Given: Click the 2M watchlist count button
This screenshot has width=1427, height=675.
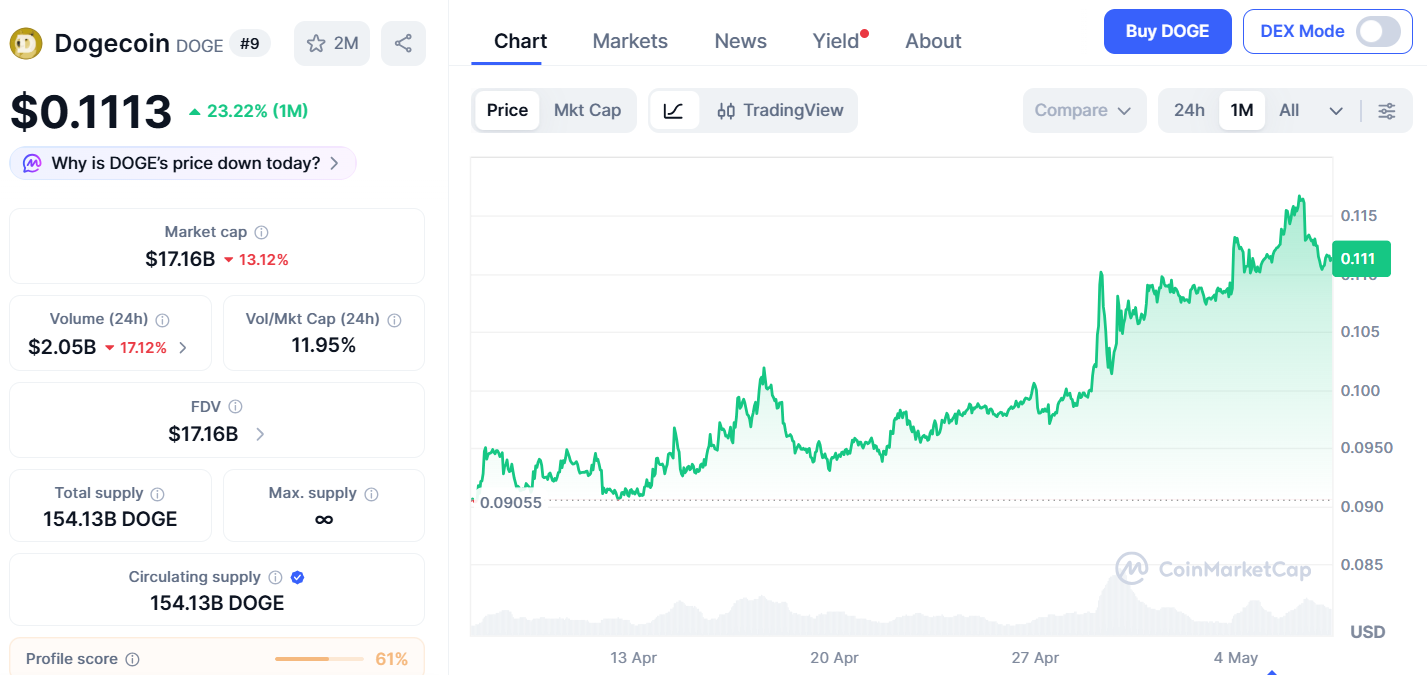Looking at the screenshot, I should point(332,43).
